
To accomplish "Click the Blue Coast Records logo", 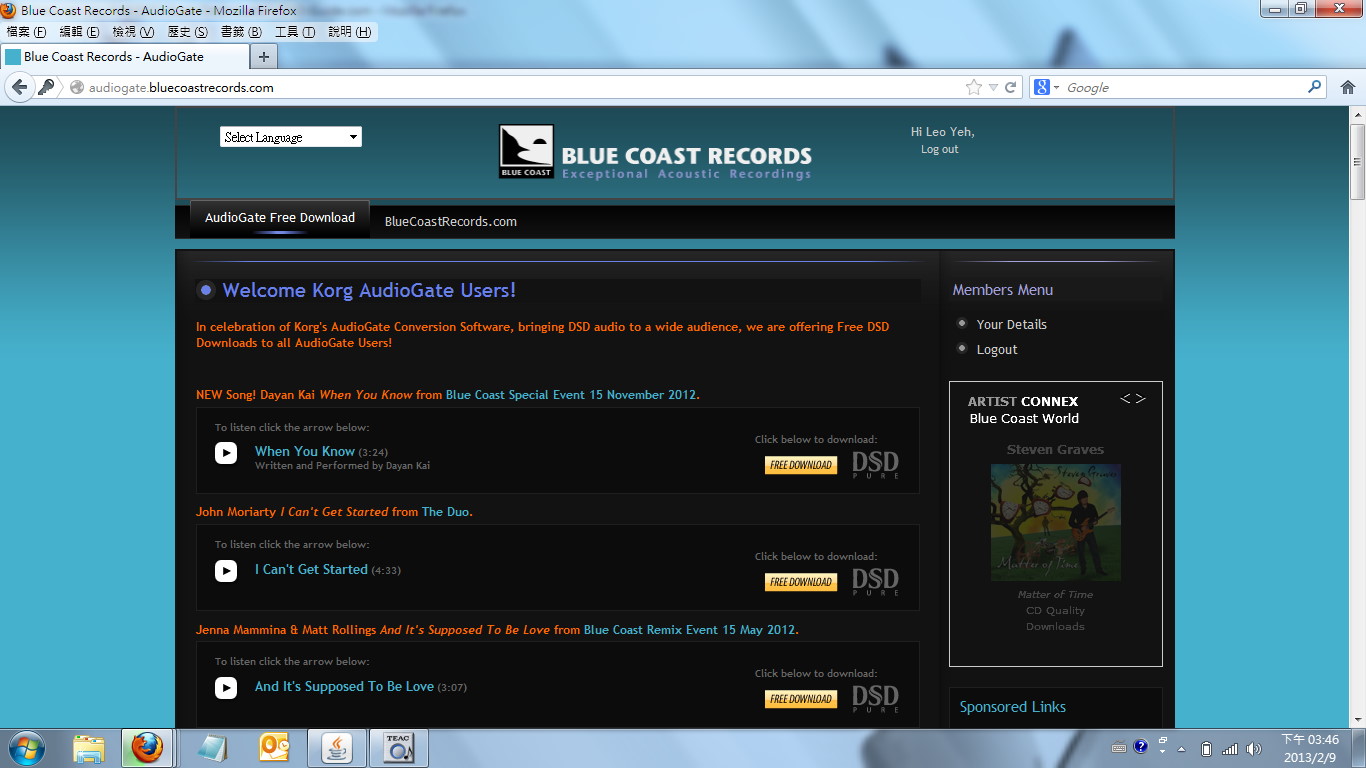I will (x=655, y=152).
